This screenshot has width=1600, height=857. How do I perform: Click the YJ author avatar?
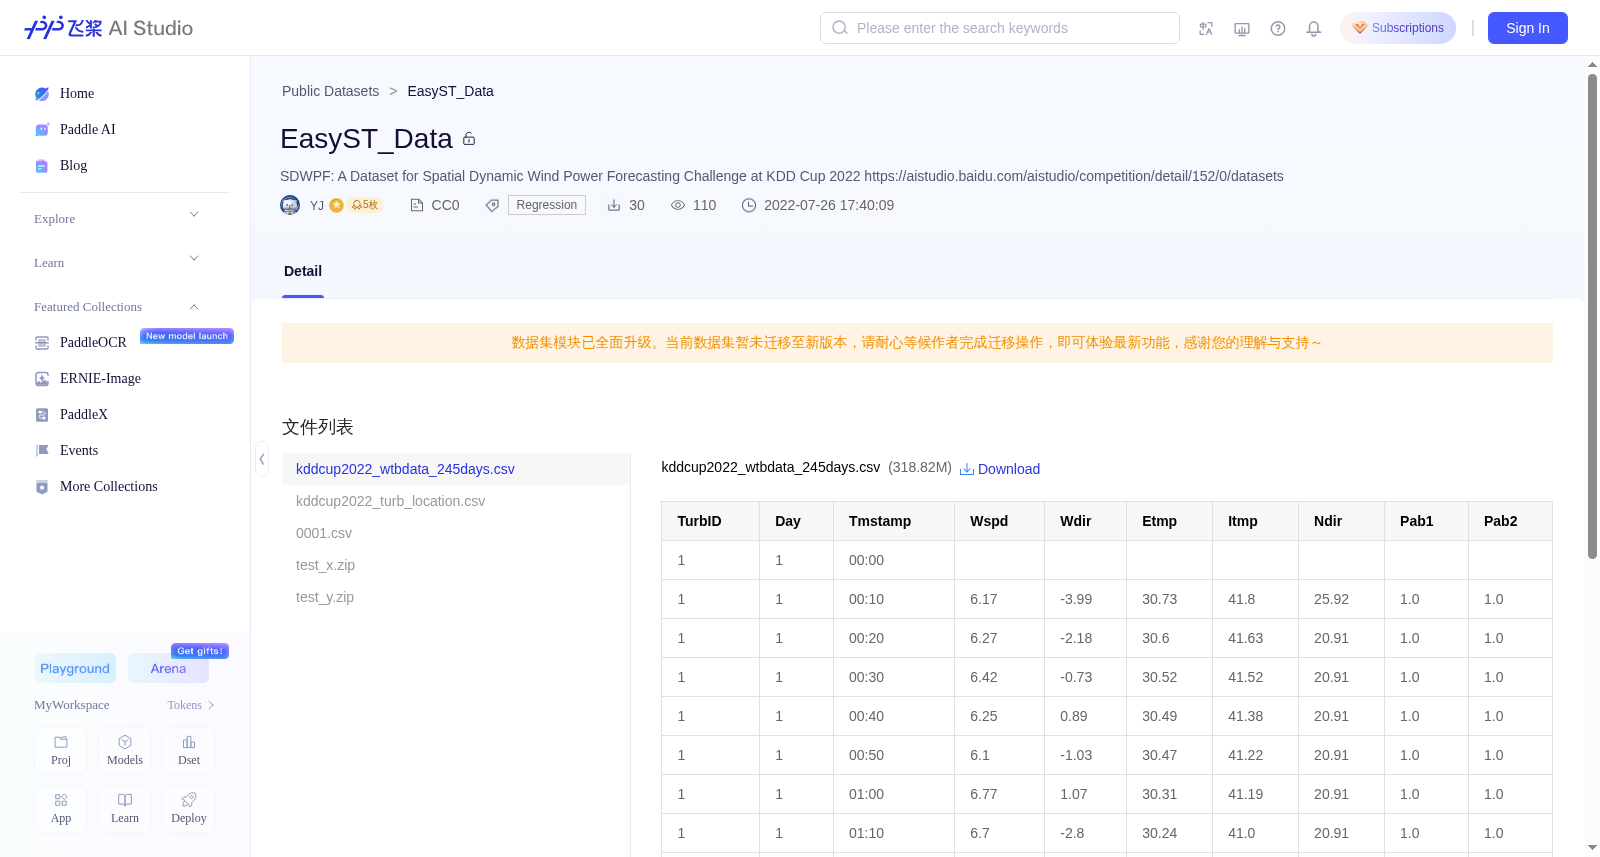click(290, 205)
